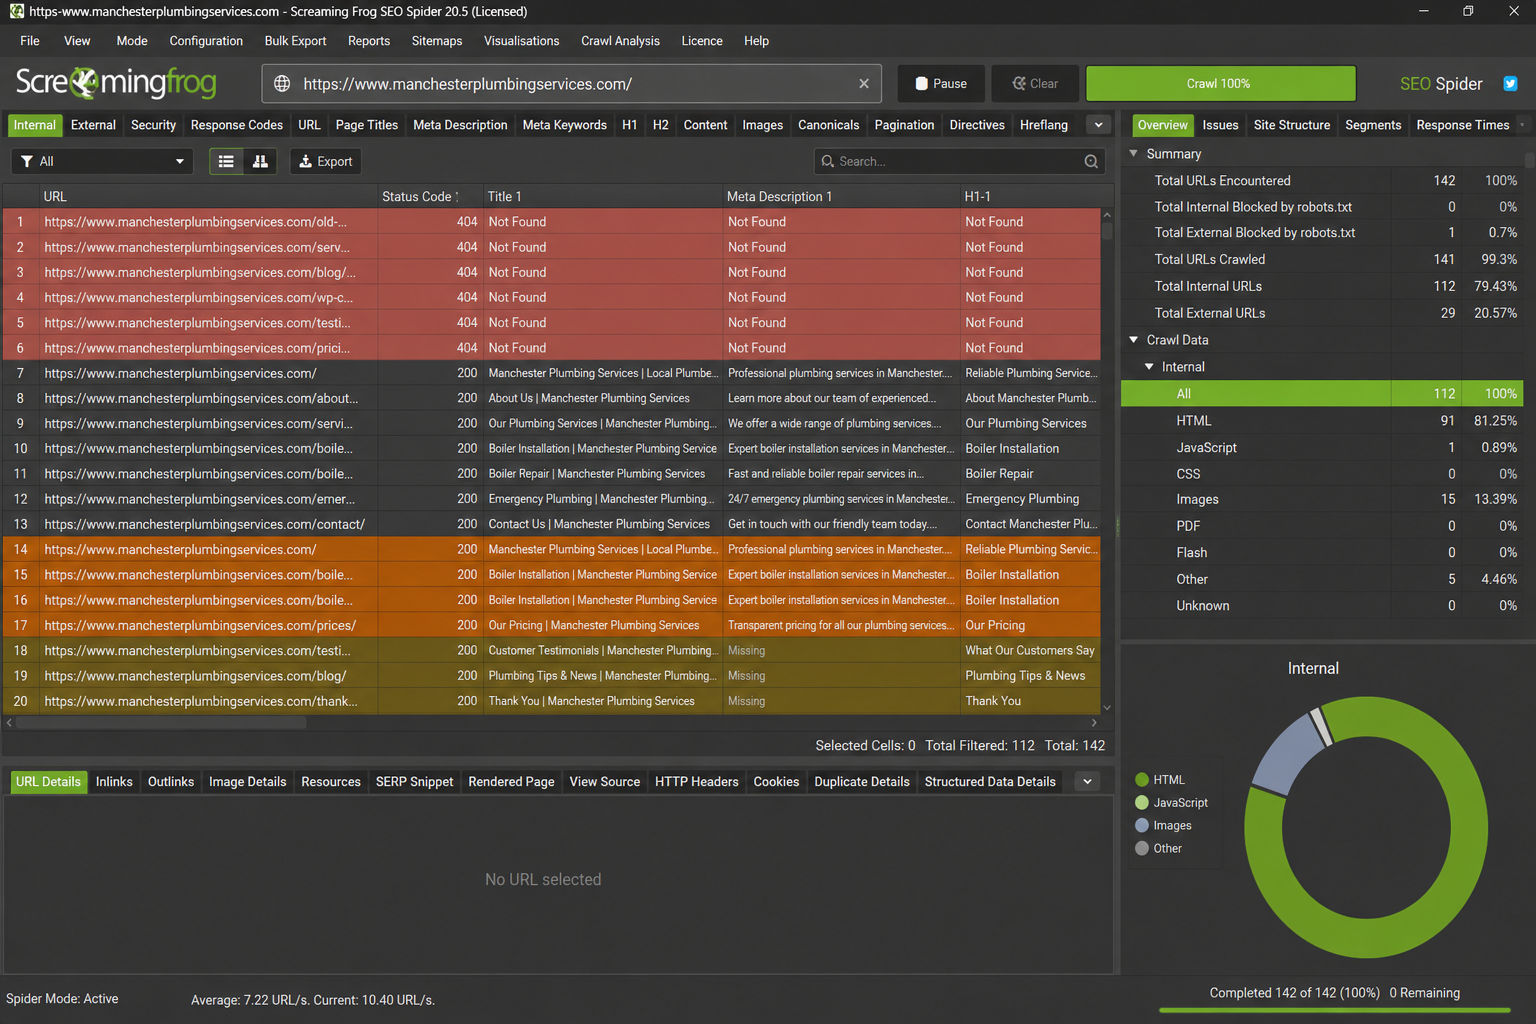Open the File menu
The image size is (1536, 1024).
30,41
